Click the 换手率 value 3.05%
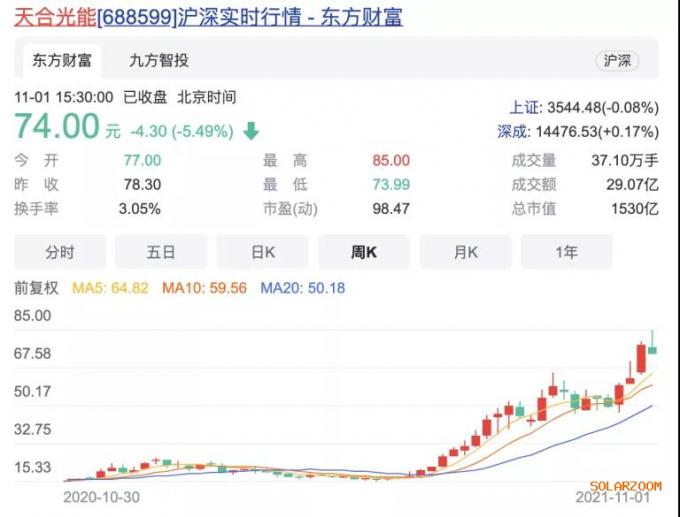Viewport: 680px width, 517px height. coord(140,209)
